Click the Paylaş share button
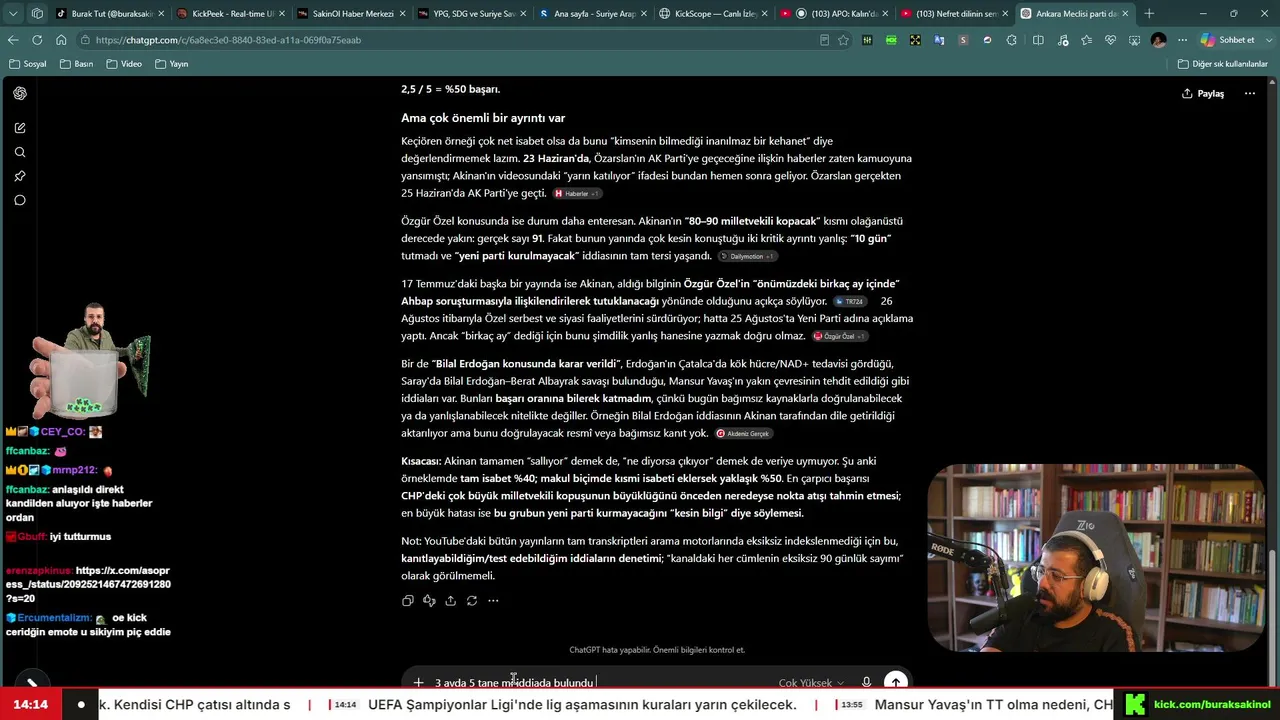The height and width of the screenshot is (720, 1280). (1203, 93)
